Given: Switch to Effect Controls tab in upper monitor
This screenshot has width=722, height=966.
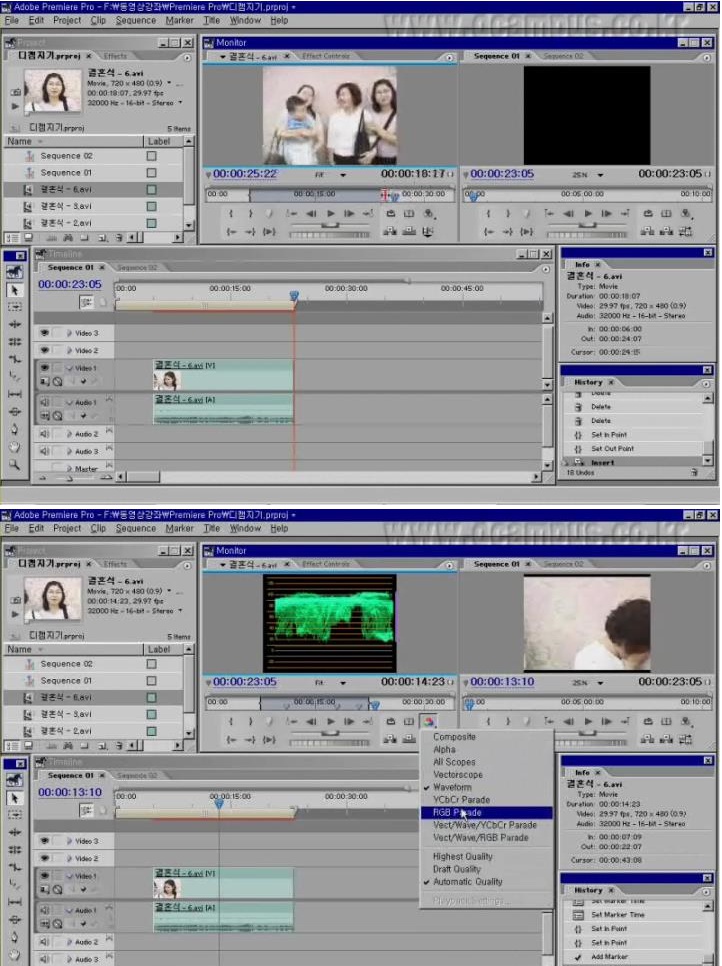Looking at the screenshot, I should pyautogui.click(x=326, y=56).
